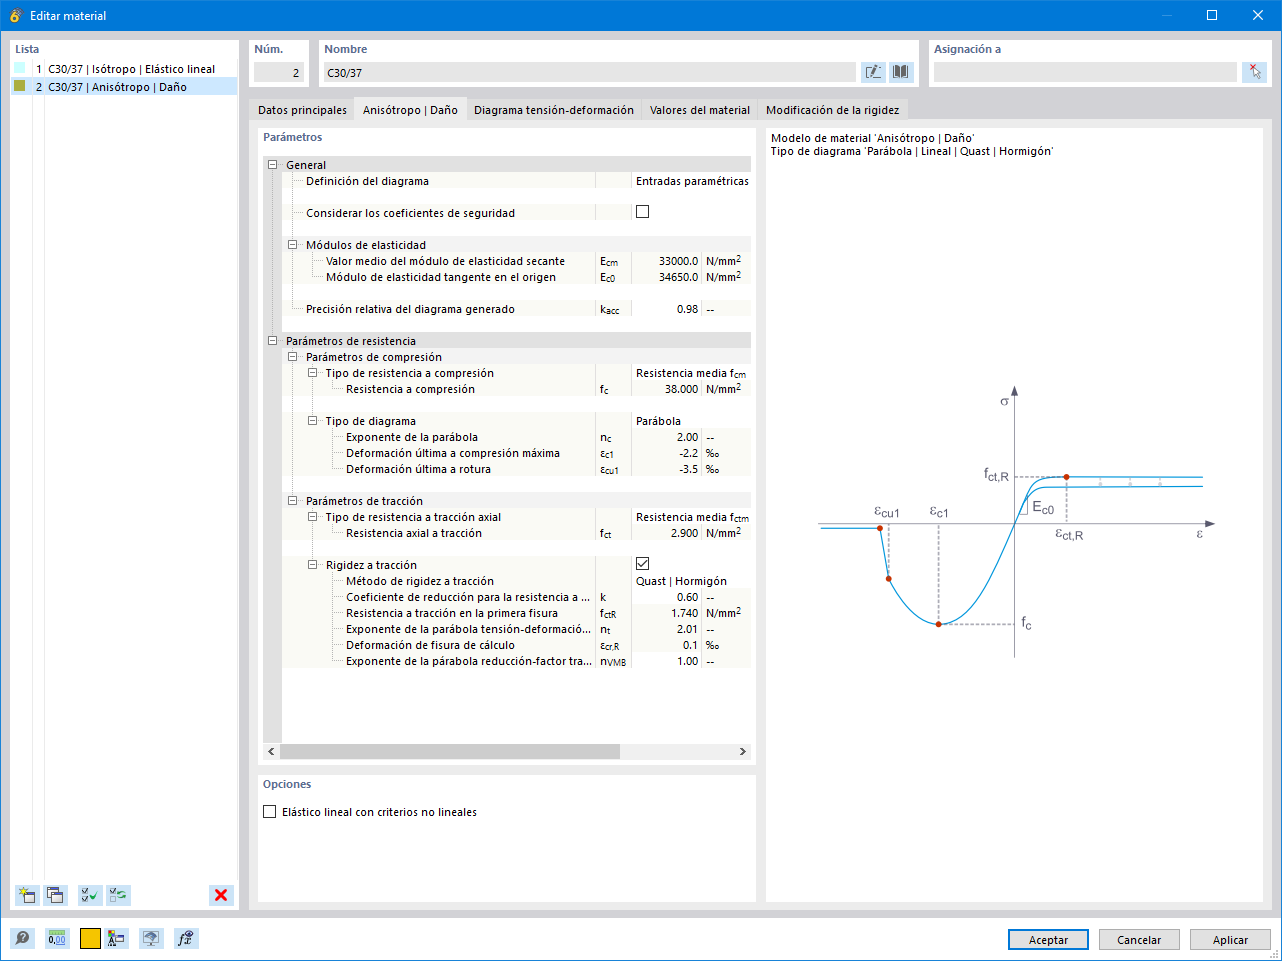Click the parameters horizontal scrollbar right arrow
The image size is (1282, 961).
coord(742,751)
